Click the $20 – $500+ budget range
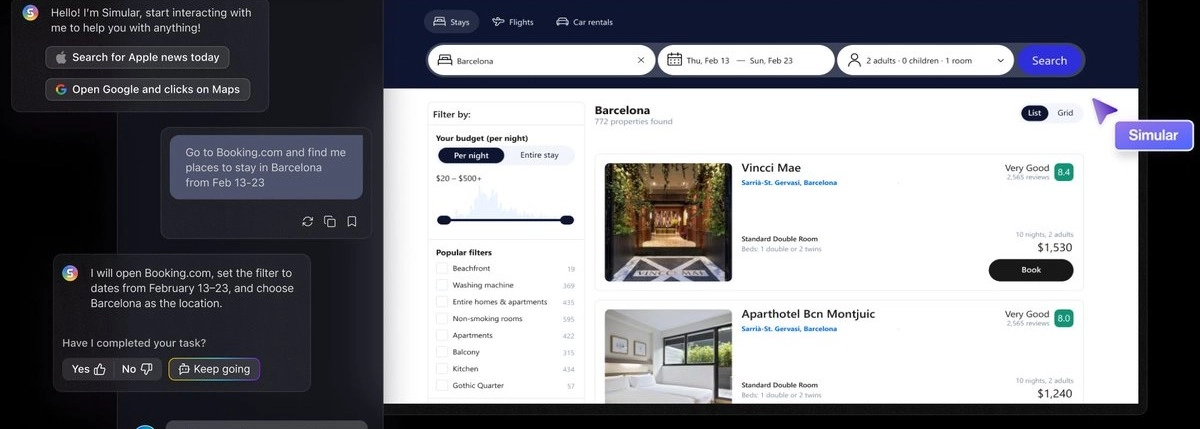1200x429 pixels. point(458,178)
